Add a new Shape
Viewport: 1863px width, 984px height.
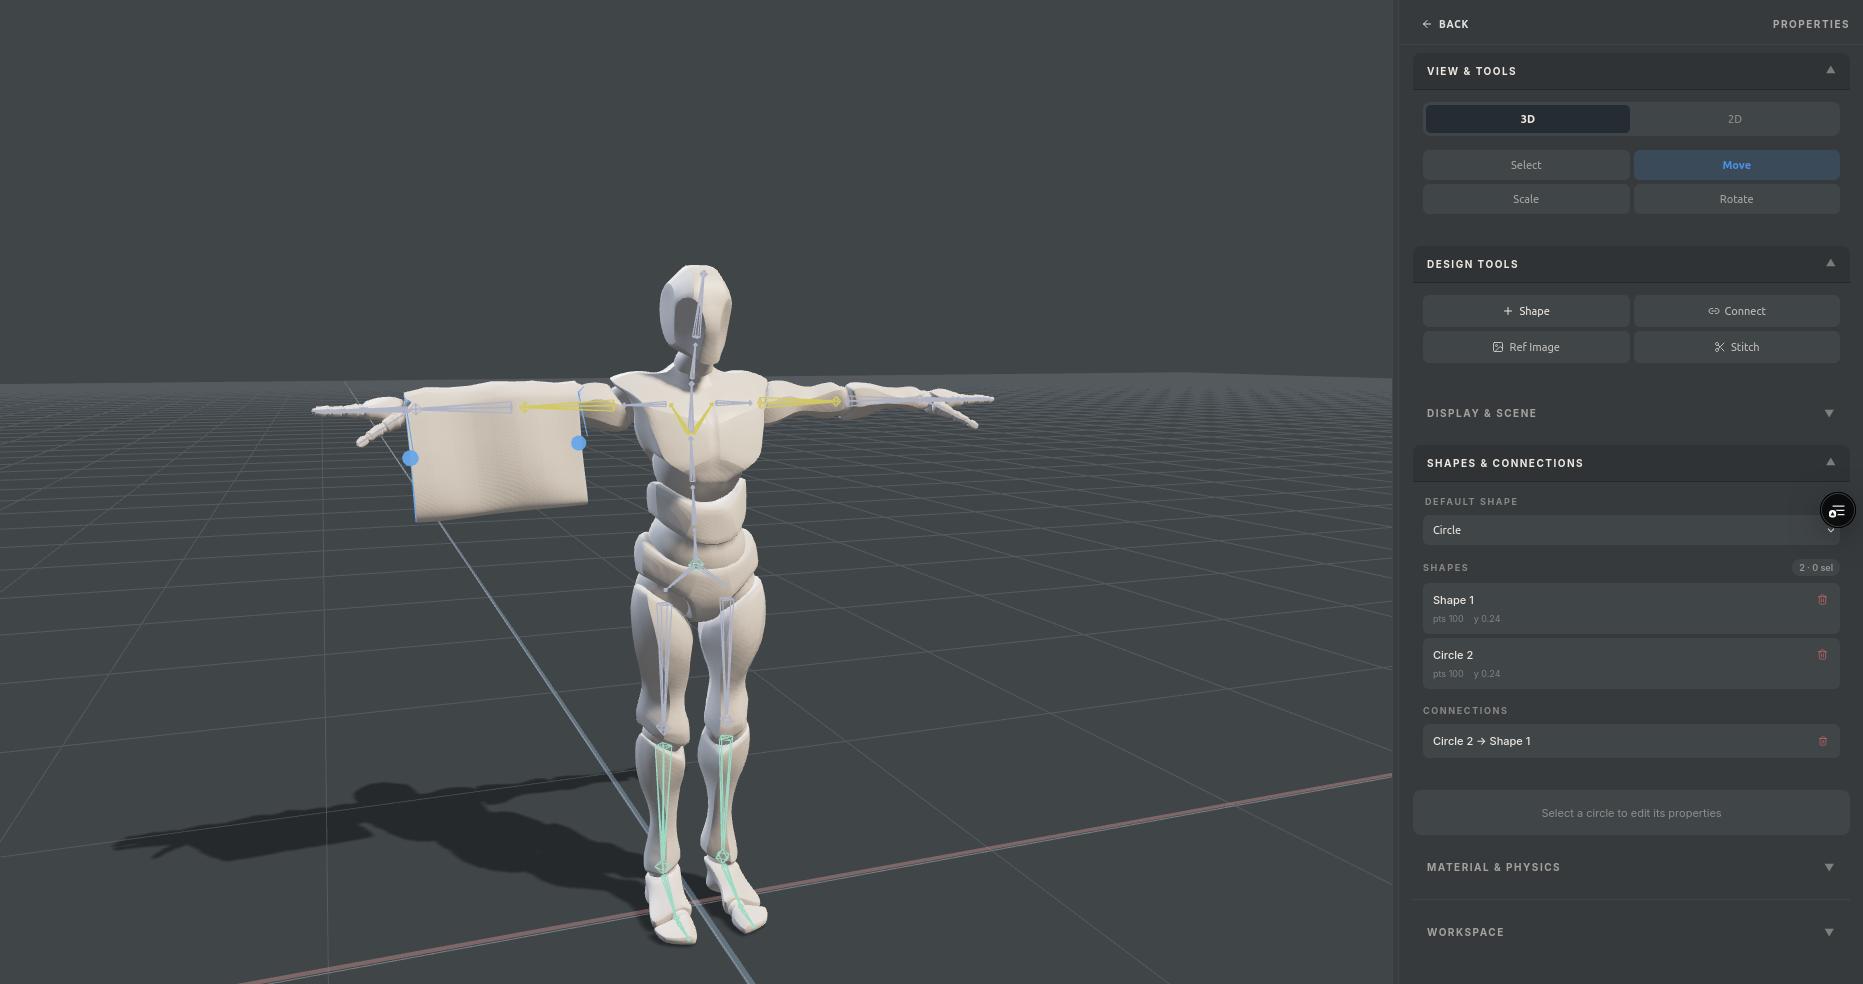[x=1526, y=311]
